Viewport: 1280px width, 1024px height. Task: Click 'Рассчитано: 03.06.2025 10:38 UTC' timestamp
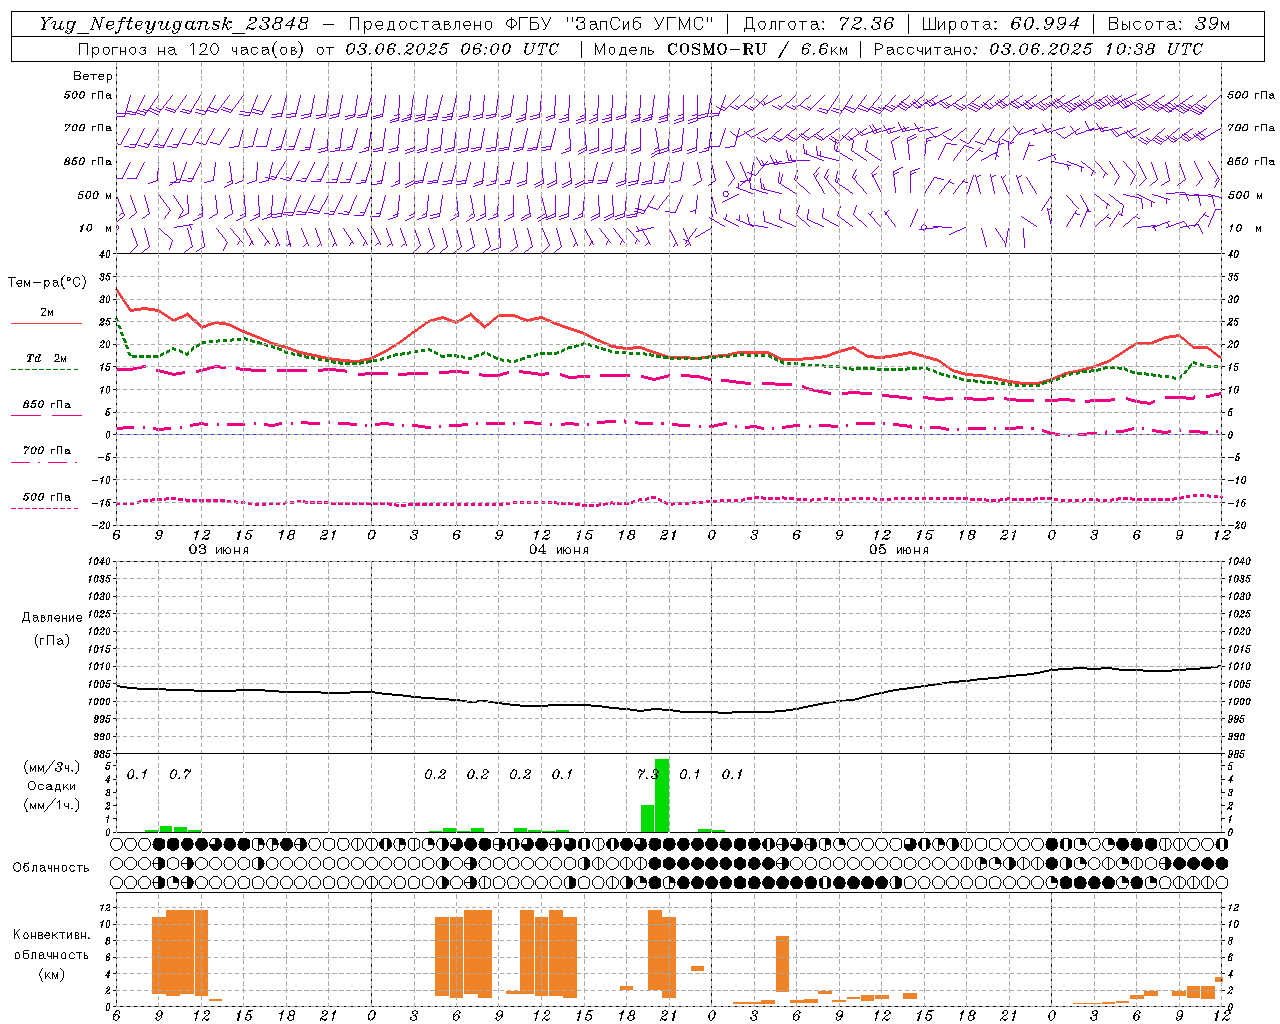point(1038,49)
